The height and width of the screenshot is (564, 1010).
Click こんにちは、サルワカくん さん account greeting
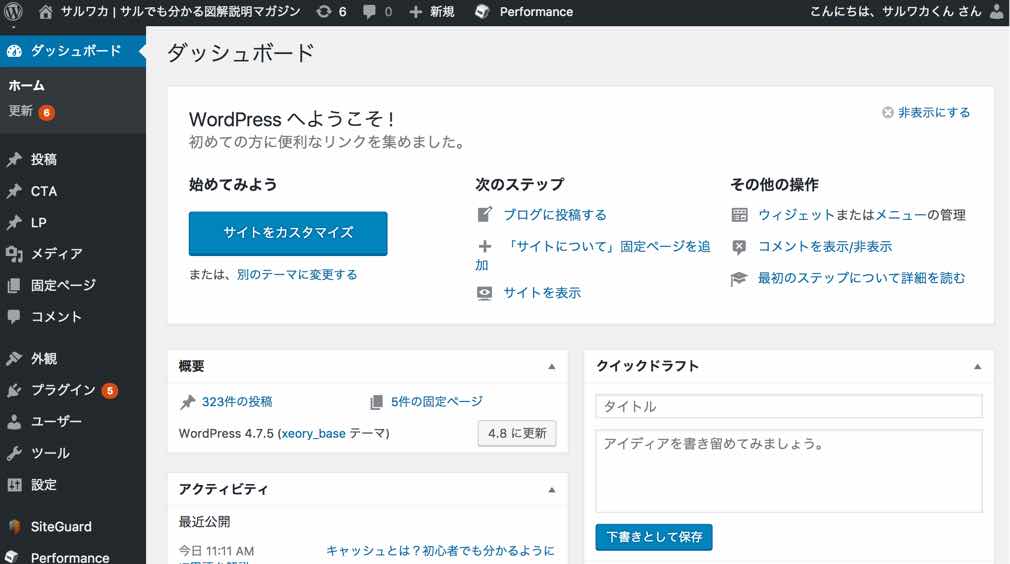[895, 12]
